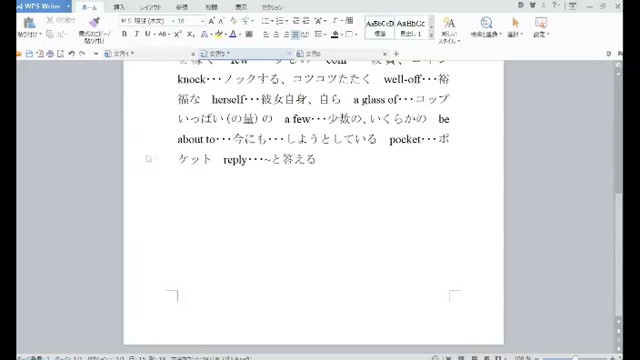Screen dimensions: 640x360
Task: Click the format painter brush icon
Action: tap(94, 22)
